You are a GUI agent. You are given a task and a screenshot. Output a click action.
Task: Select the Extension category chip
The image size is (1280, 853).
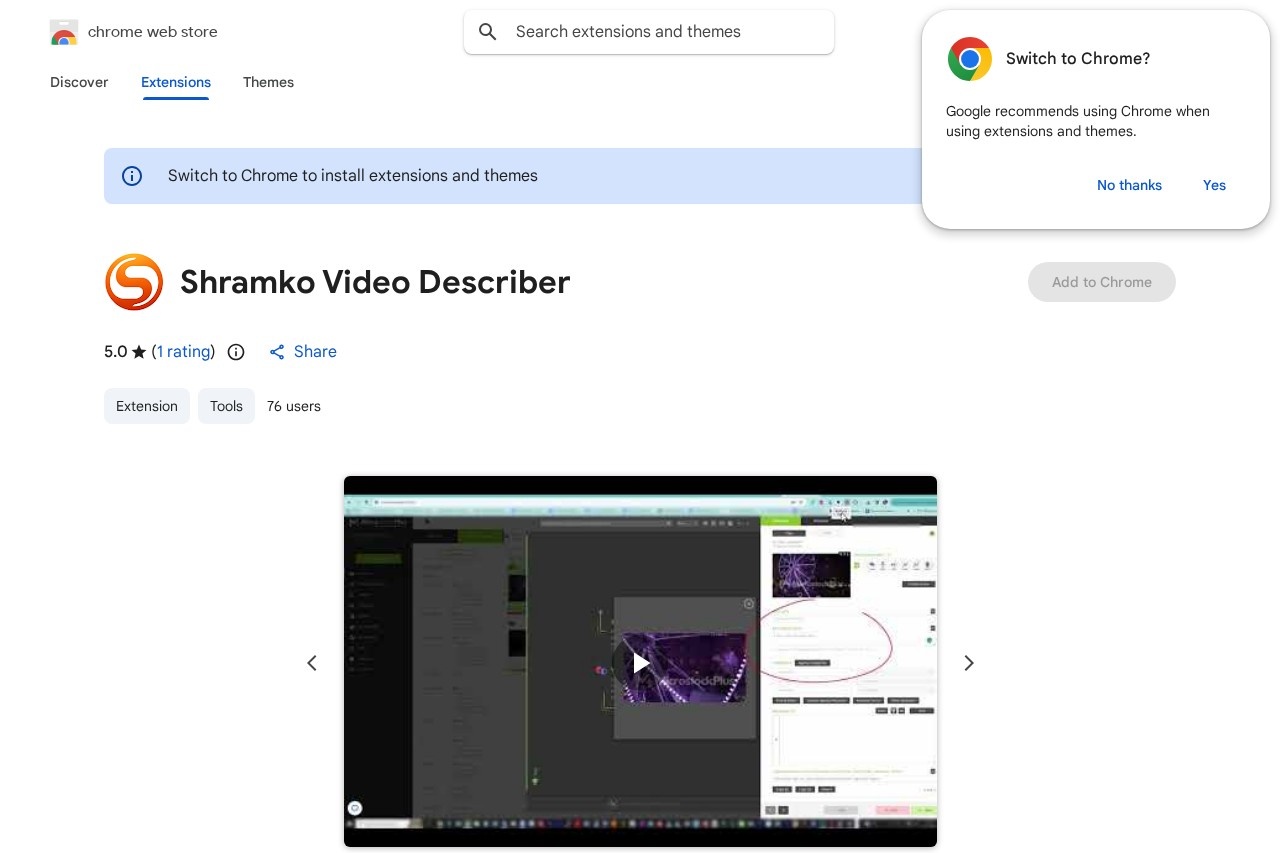(x=146, y=406)
